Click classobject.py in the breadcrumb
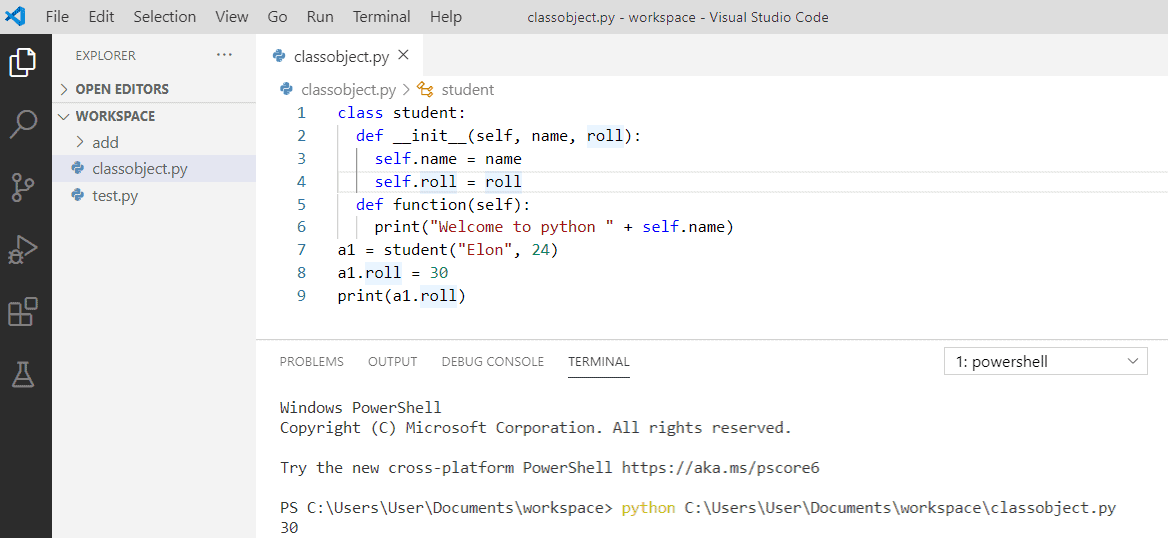 pos(349,89)
